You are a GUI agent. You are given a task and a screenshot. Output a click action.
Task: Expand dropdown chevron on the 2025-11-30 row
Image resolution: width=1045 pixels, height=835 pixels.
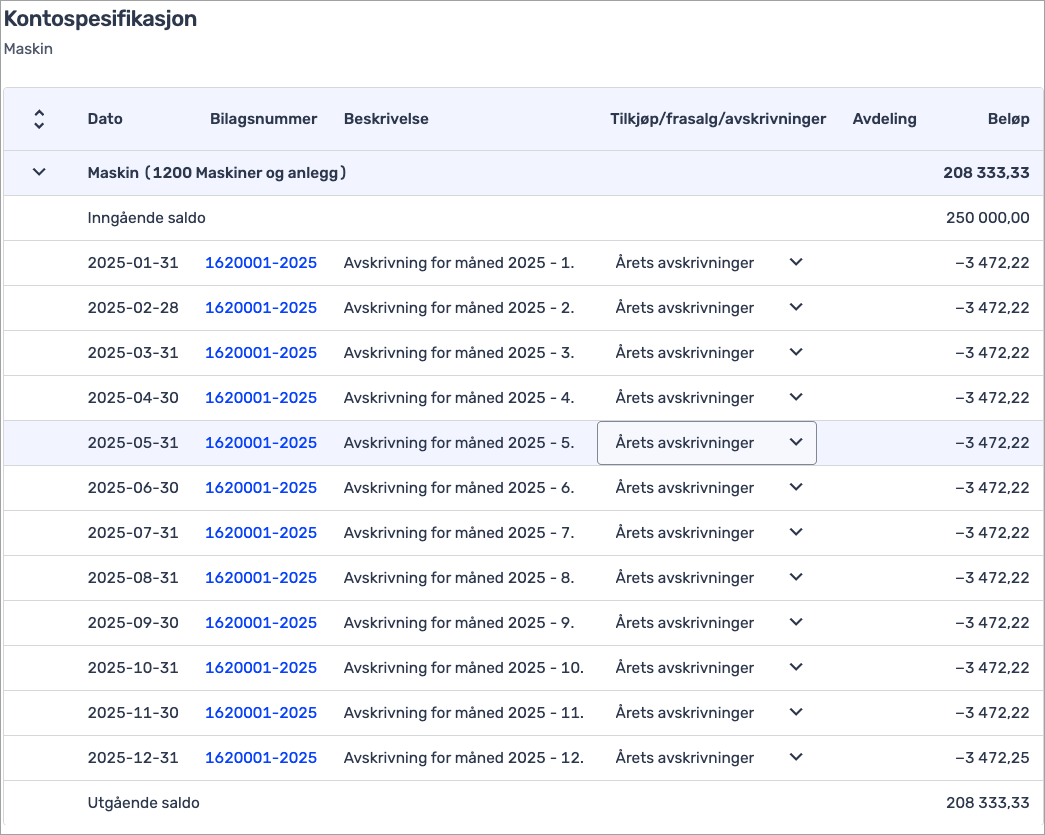[796, 712]
